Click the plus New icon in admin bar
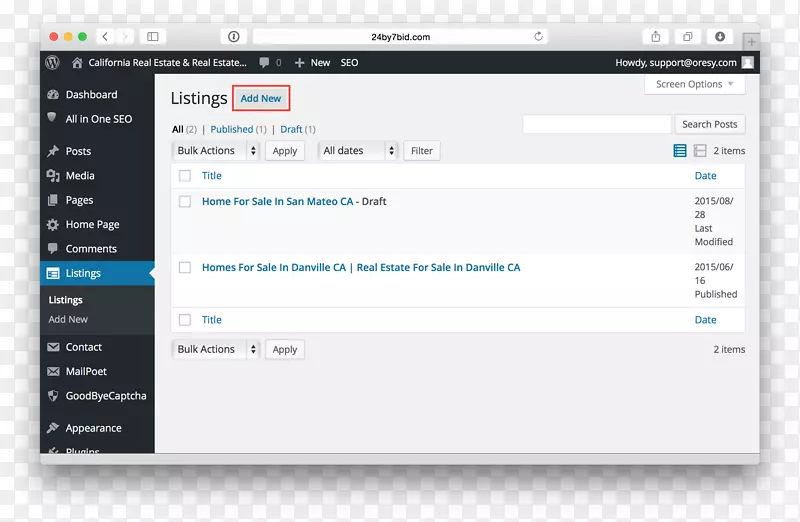 [x=299, y=63]
